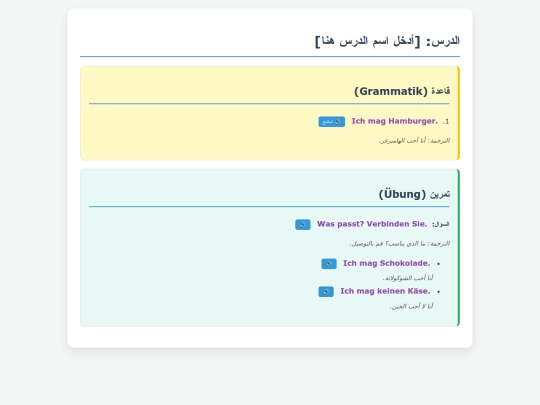The height and width of the screenshot is (405, 540).
Task: Click the lesson title placeholder heading
Action: [x=387, y=41]
